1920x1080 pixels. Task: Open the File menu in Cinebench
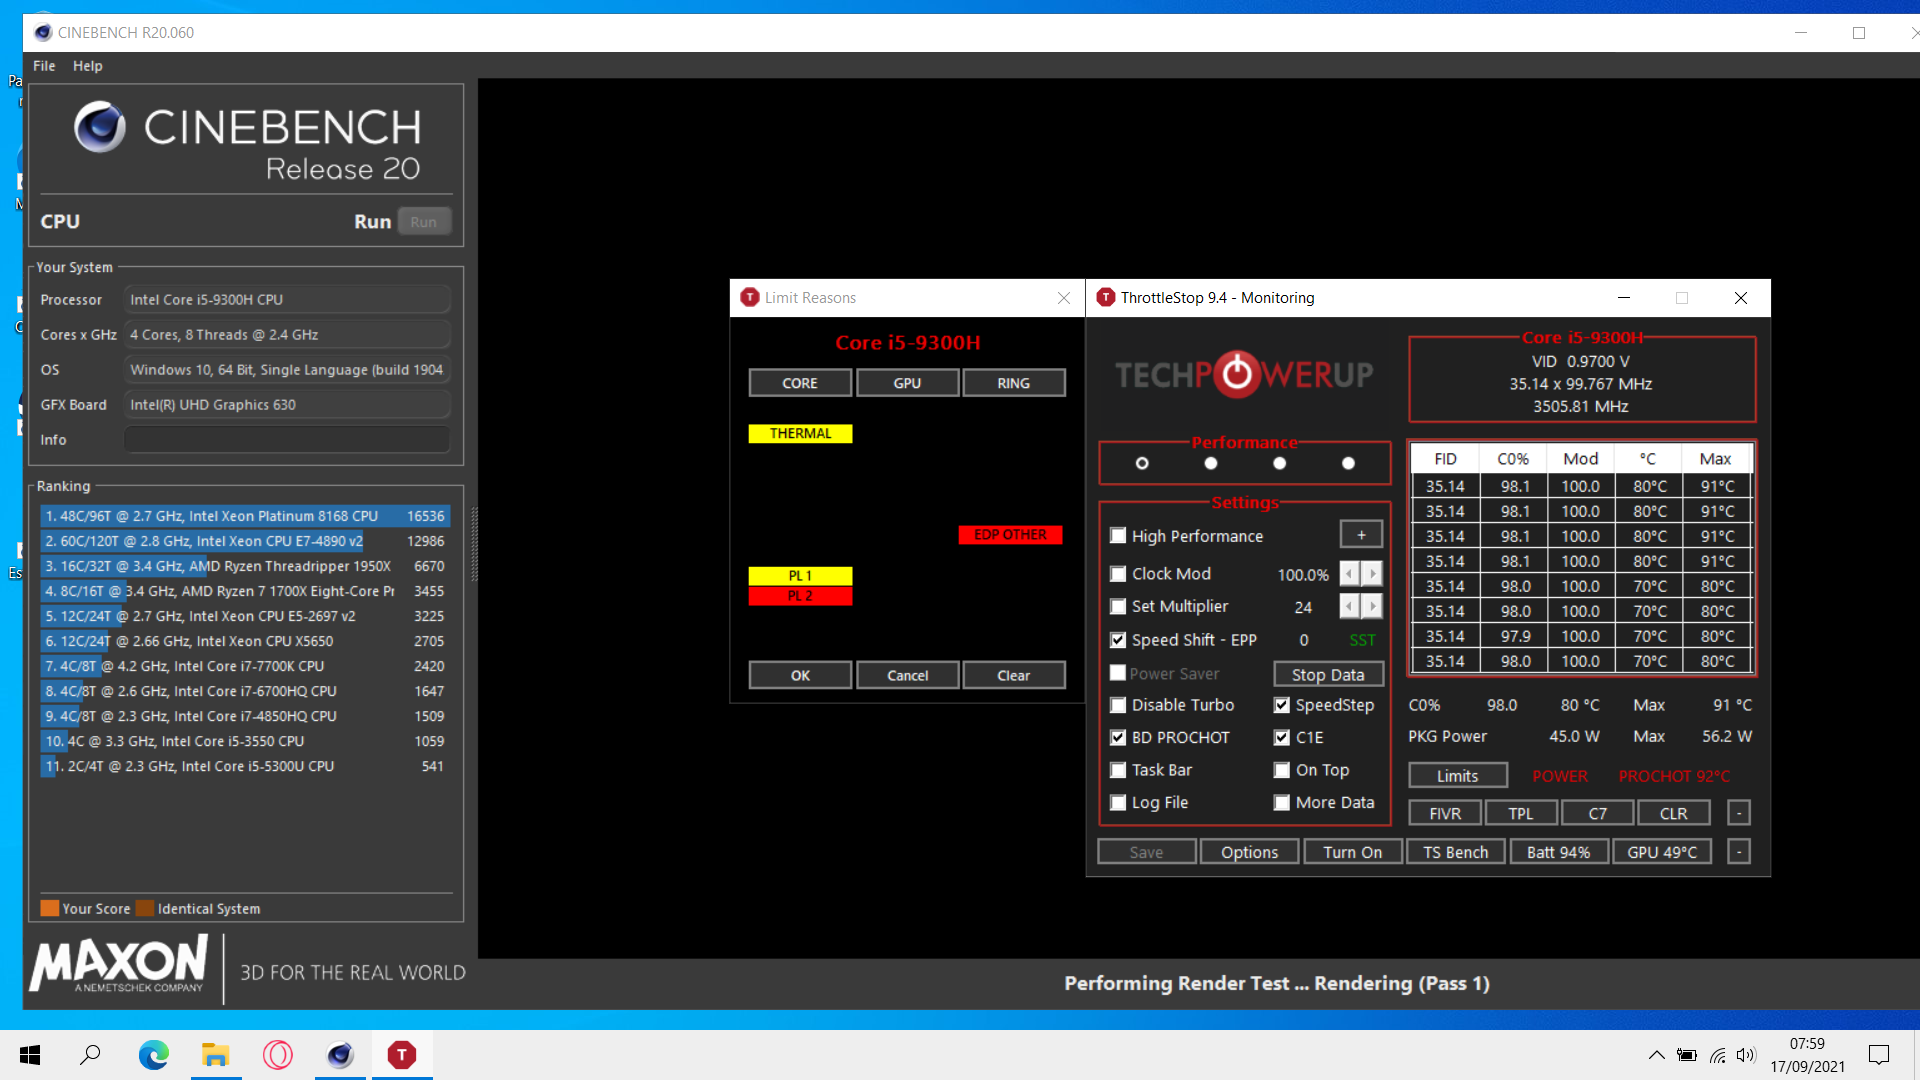44,66
